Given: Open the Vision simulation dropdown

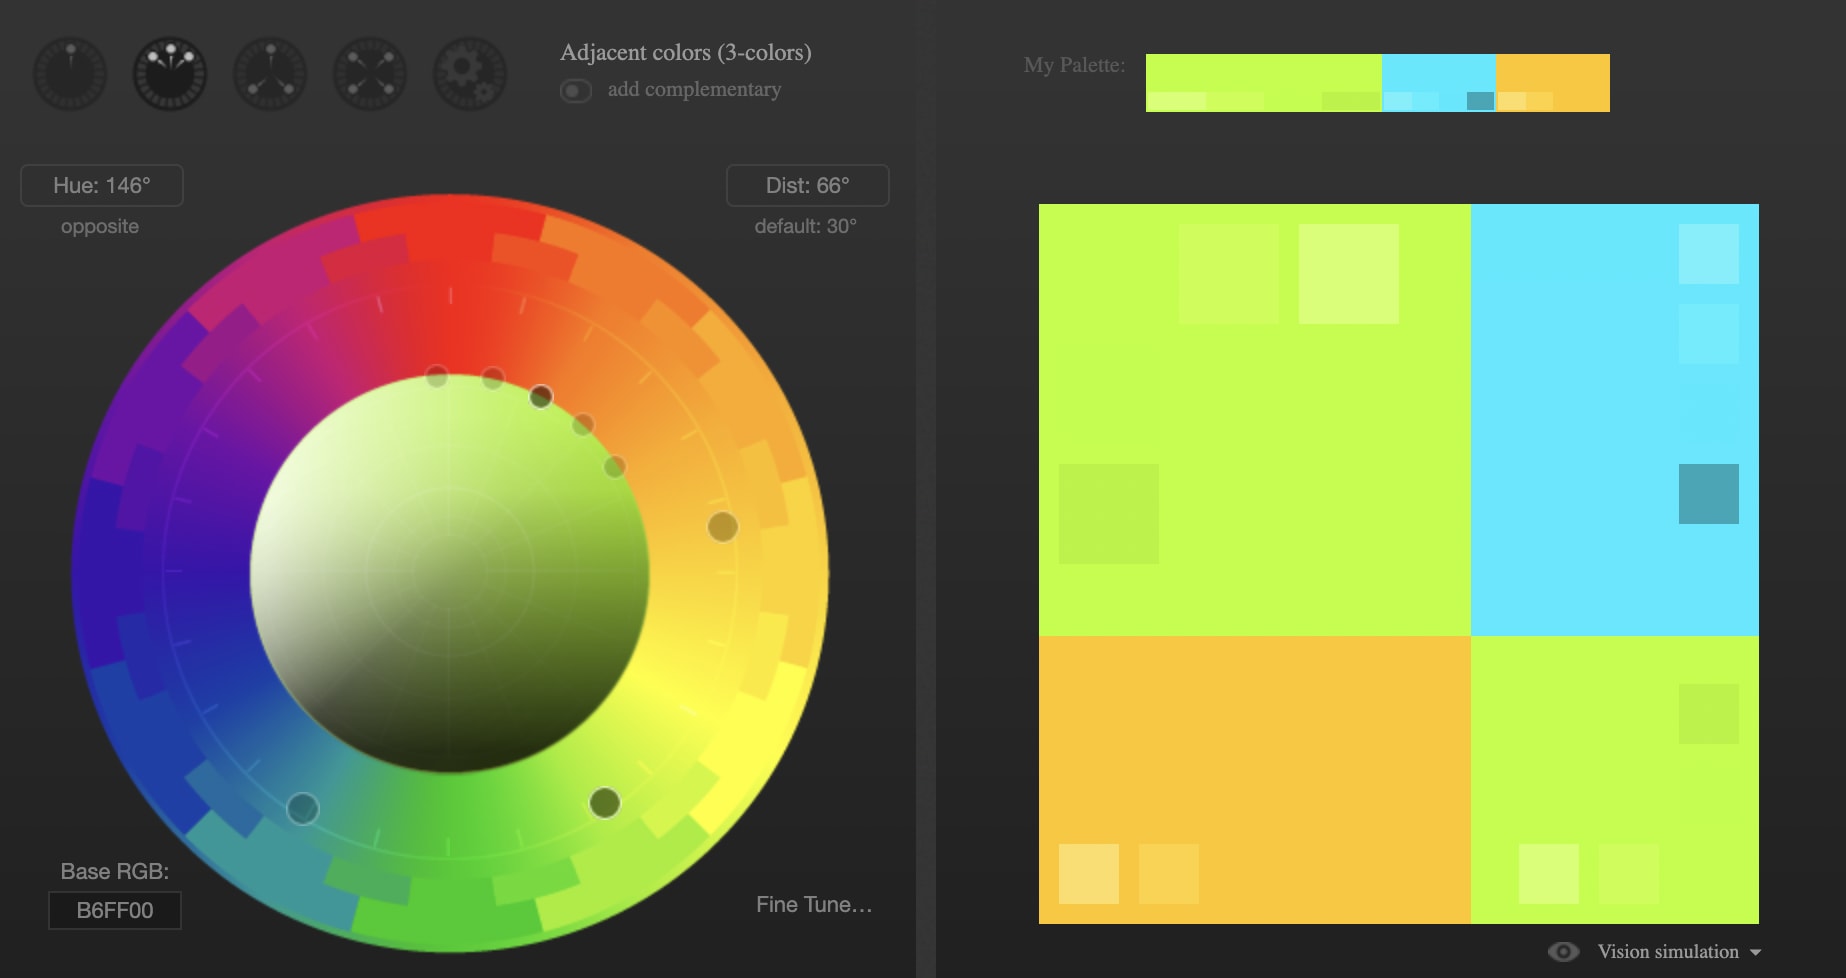Looking at the screenshot, I should [1679, 952].
